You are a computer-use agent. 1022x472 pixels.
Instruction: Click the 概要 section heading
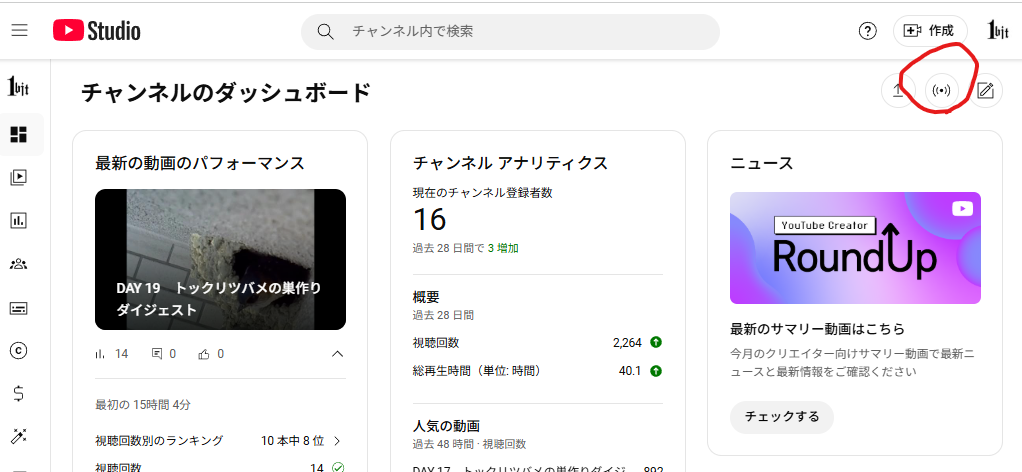pyautogui.click(x=426, y=297)
